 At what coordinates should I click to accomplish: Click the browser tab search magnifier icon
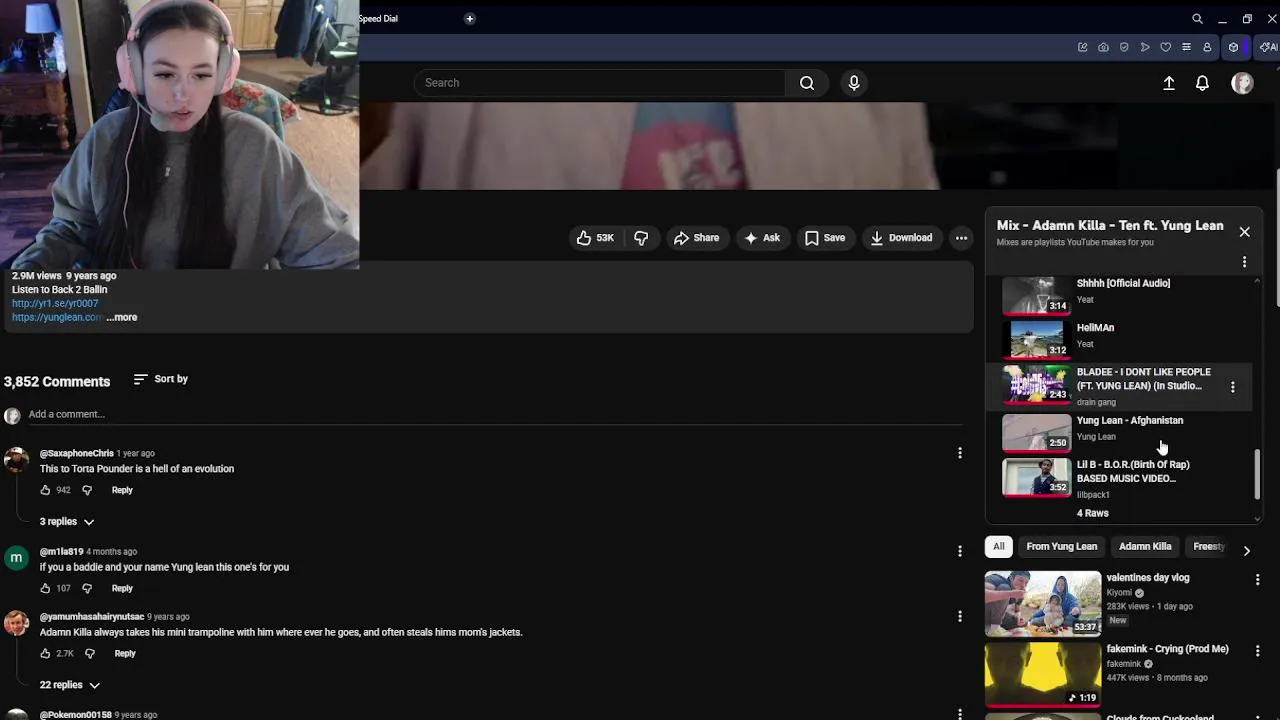[x=1197, y=18]
